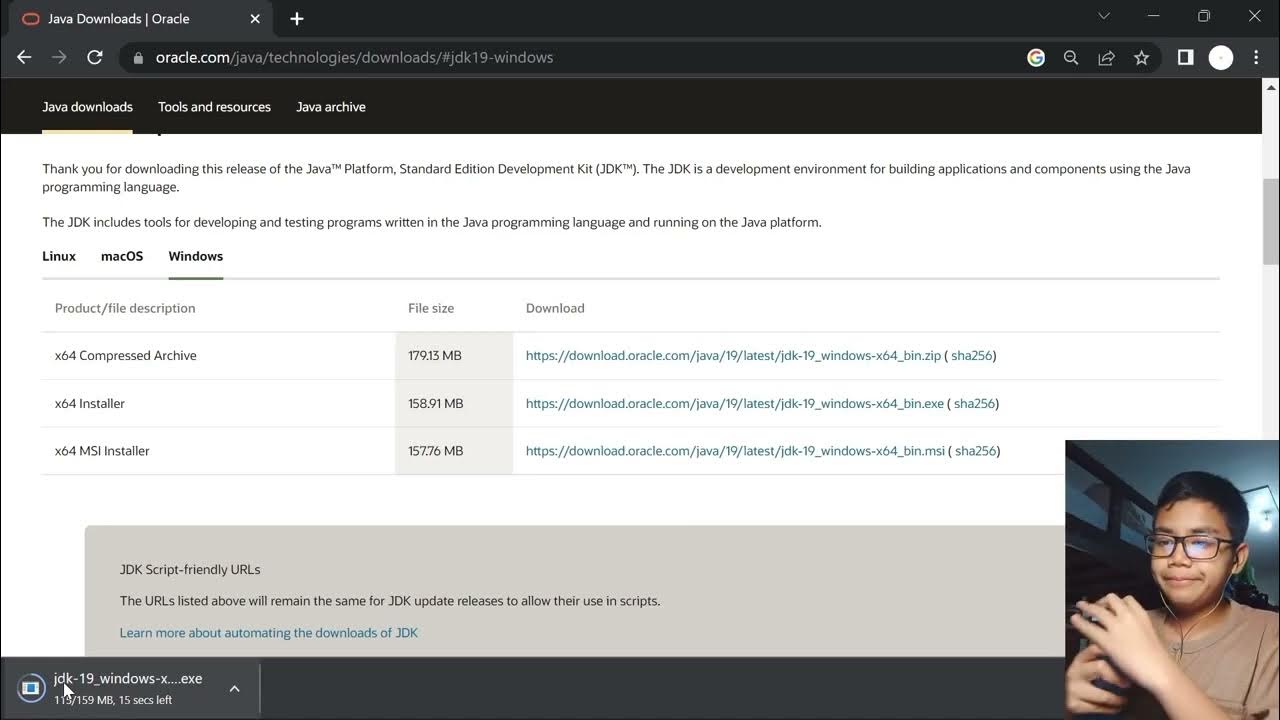Open the Chrome profile avatar
1280x720 pixels.
tap(1221, 58)
